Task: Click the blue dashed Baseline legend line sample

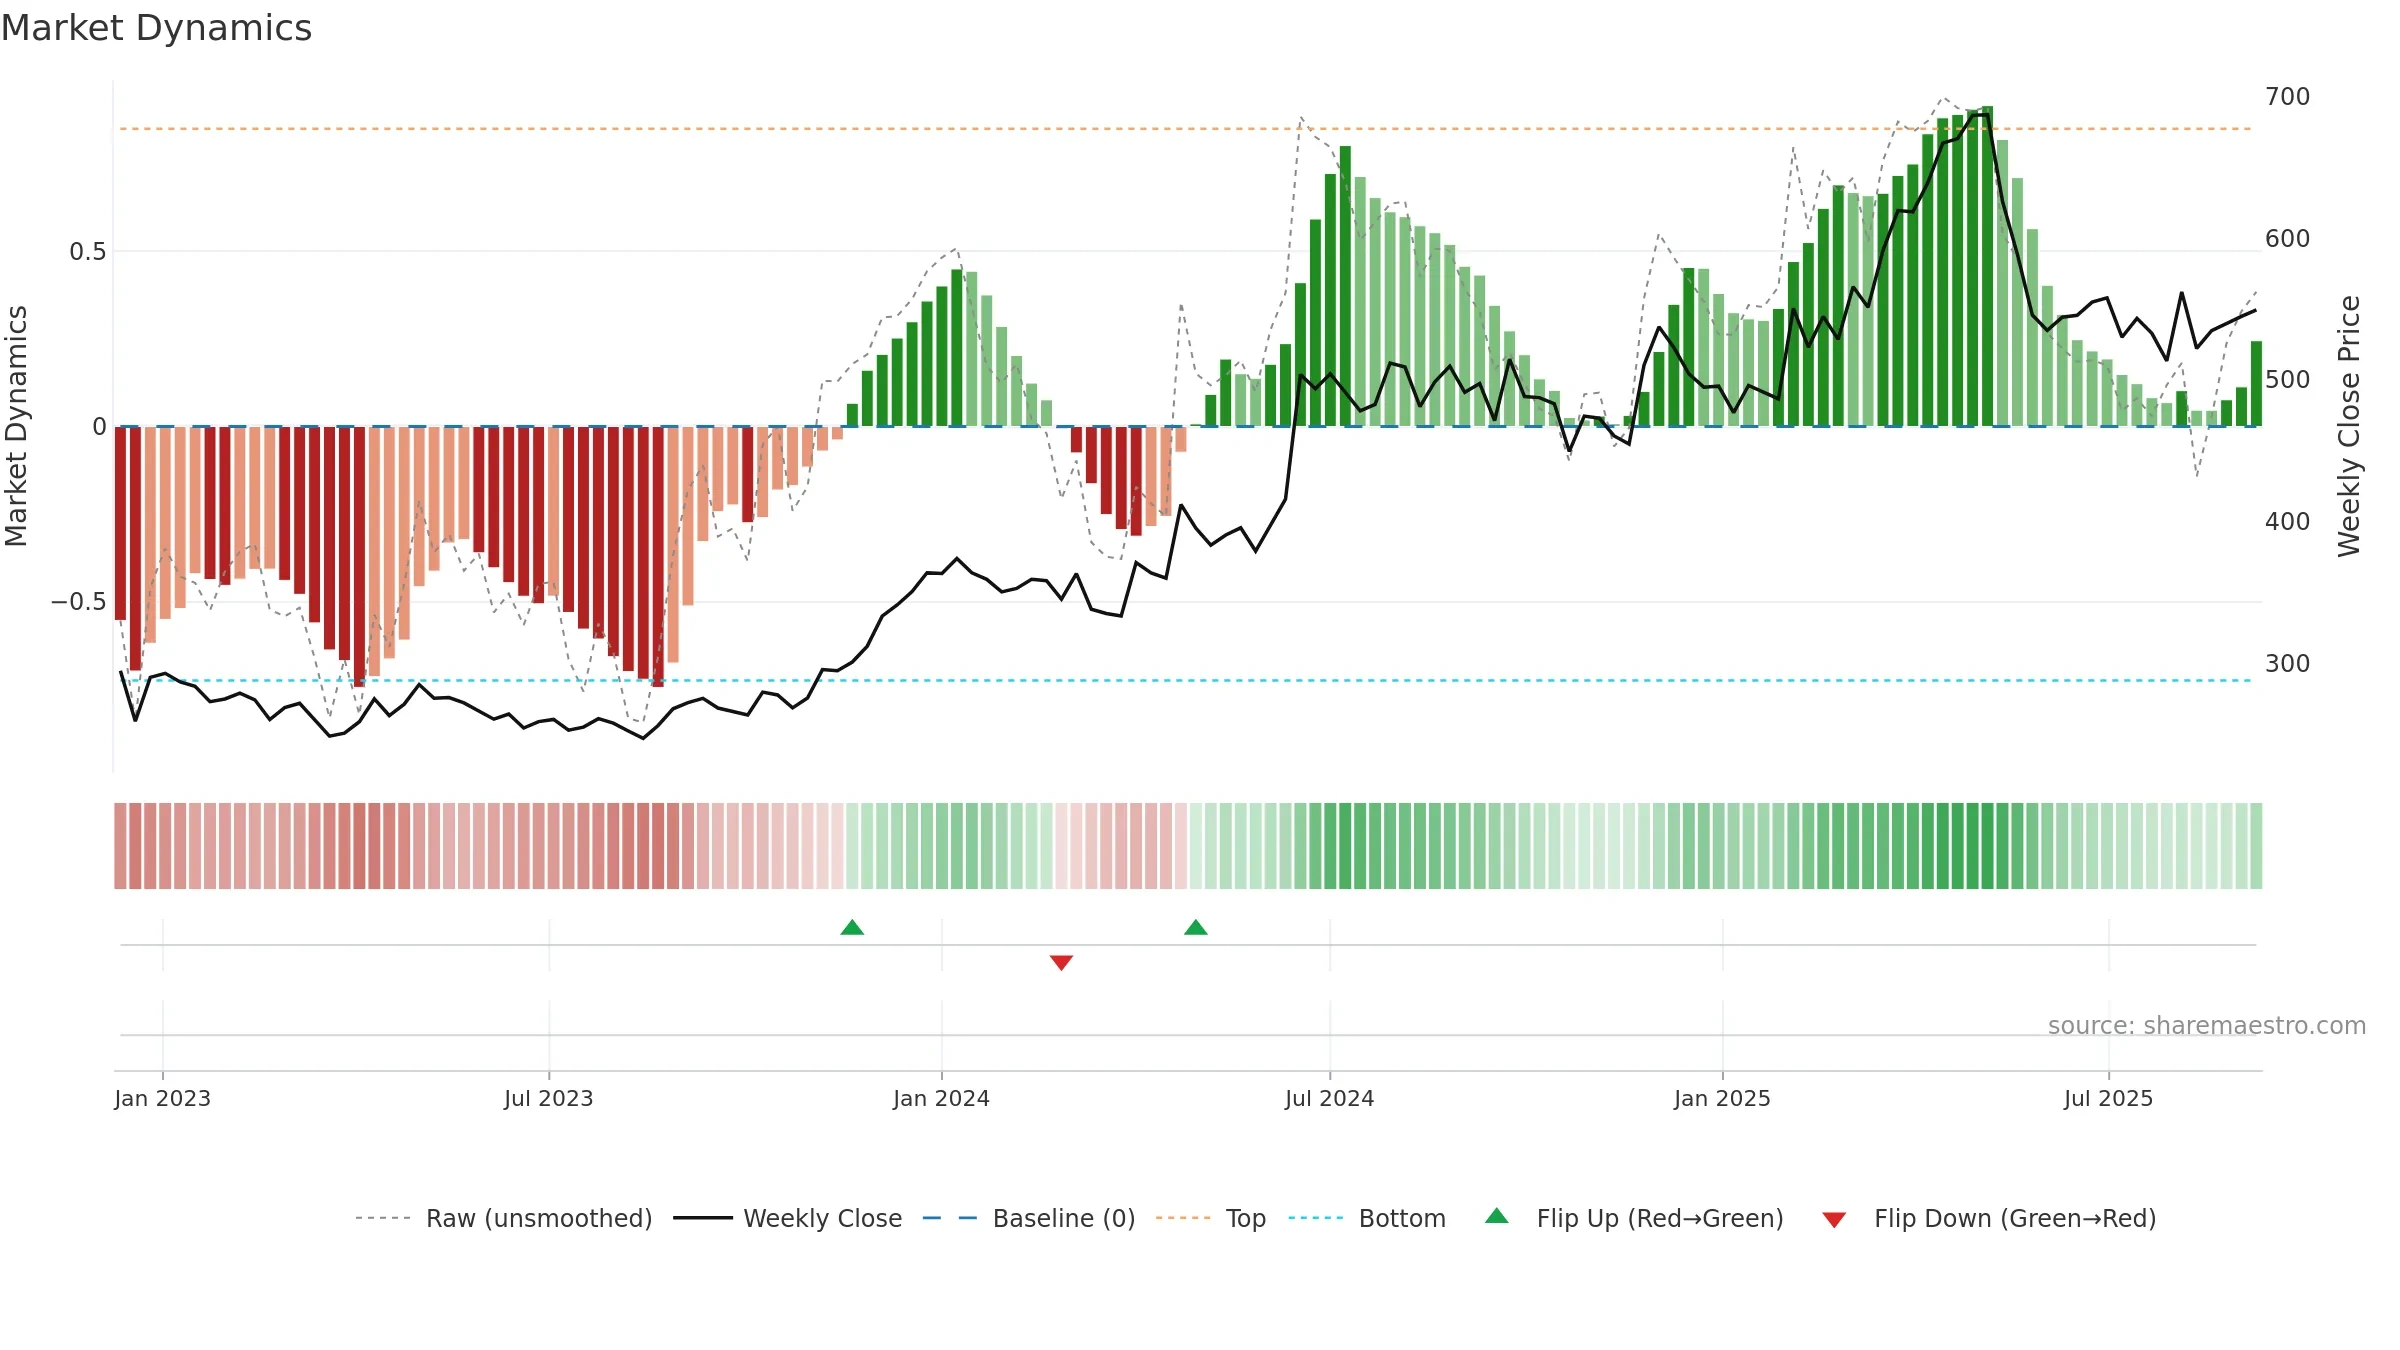Action: tap(950, 1218)
